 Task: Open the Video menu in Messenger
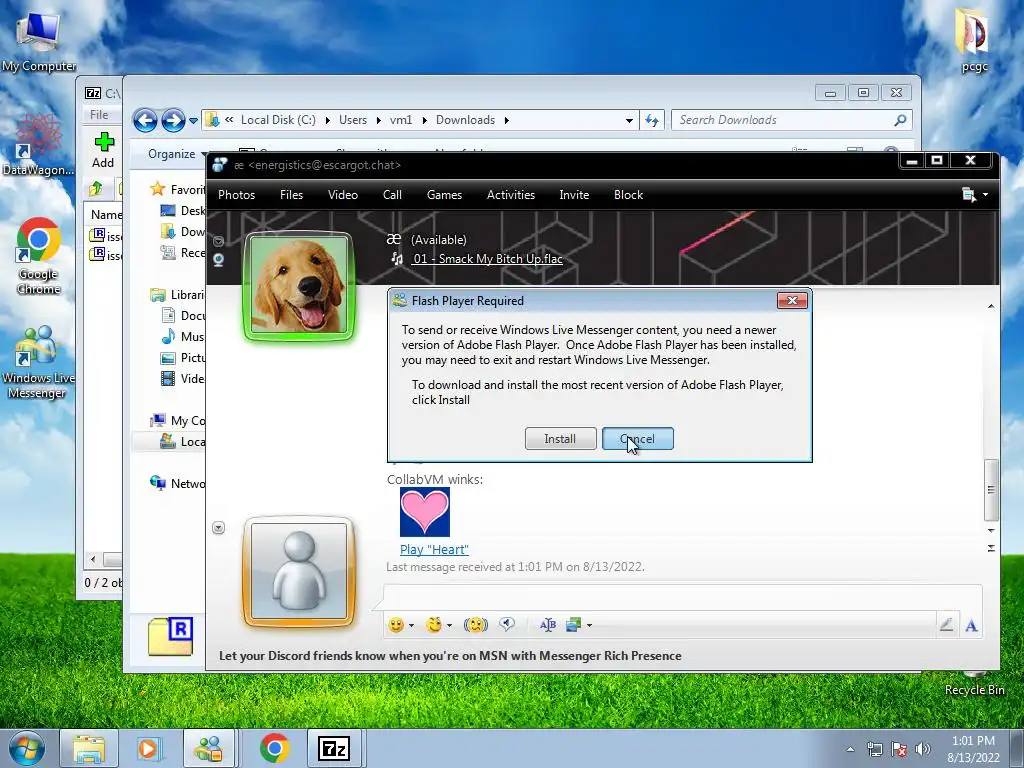[x=343, y=195]
